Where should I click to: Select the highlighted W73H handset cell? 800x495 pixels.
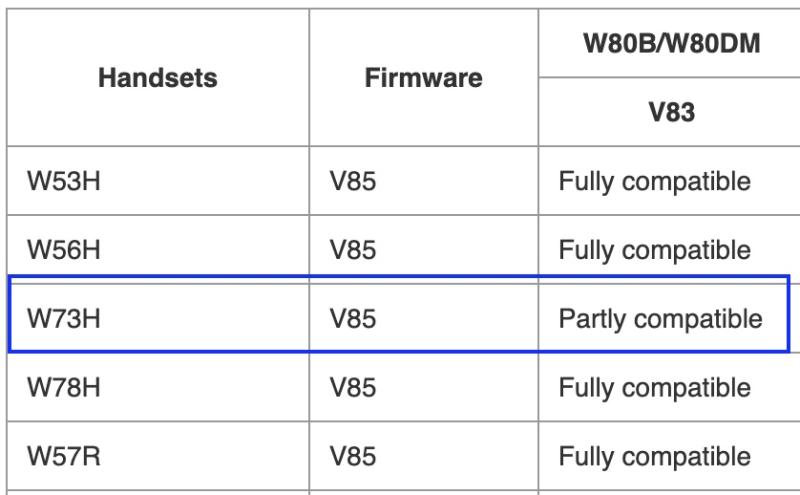point(158,318)
